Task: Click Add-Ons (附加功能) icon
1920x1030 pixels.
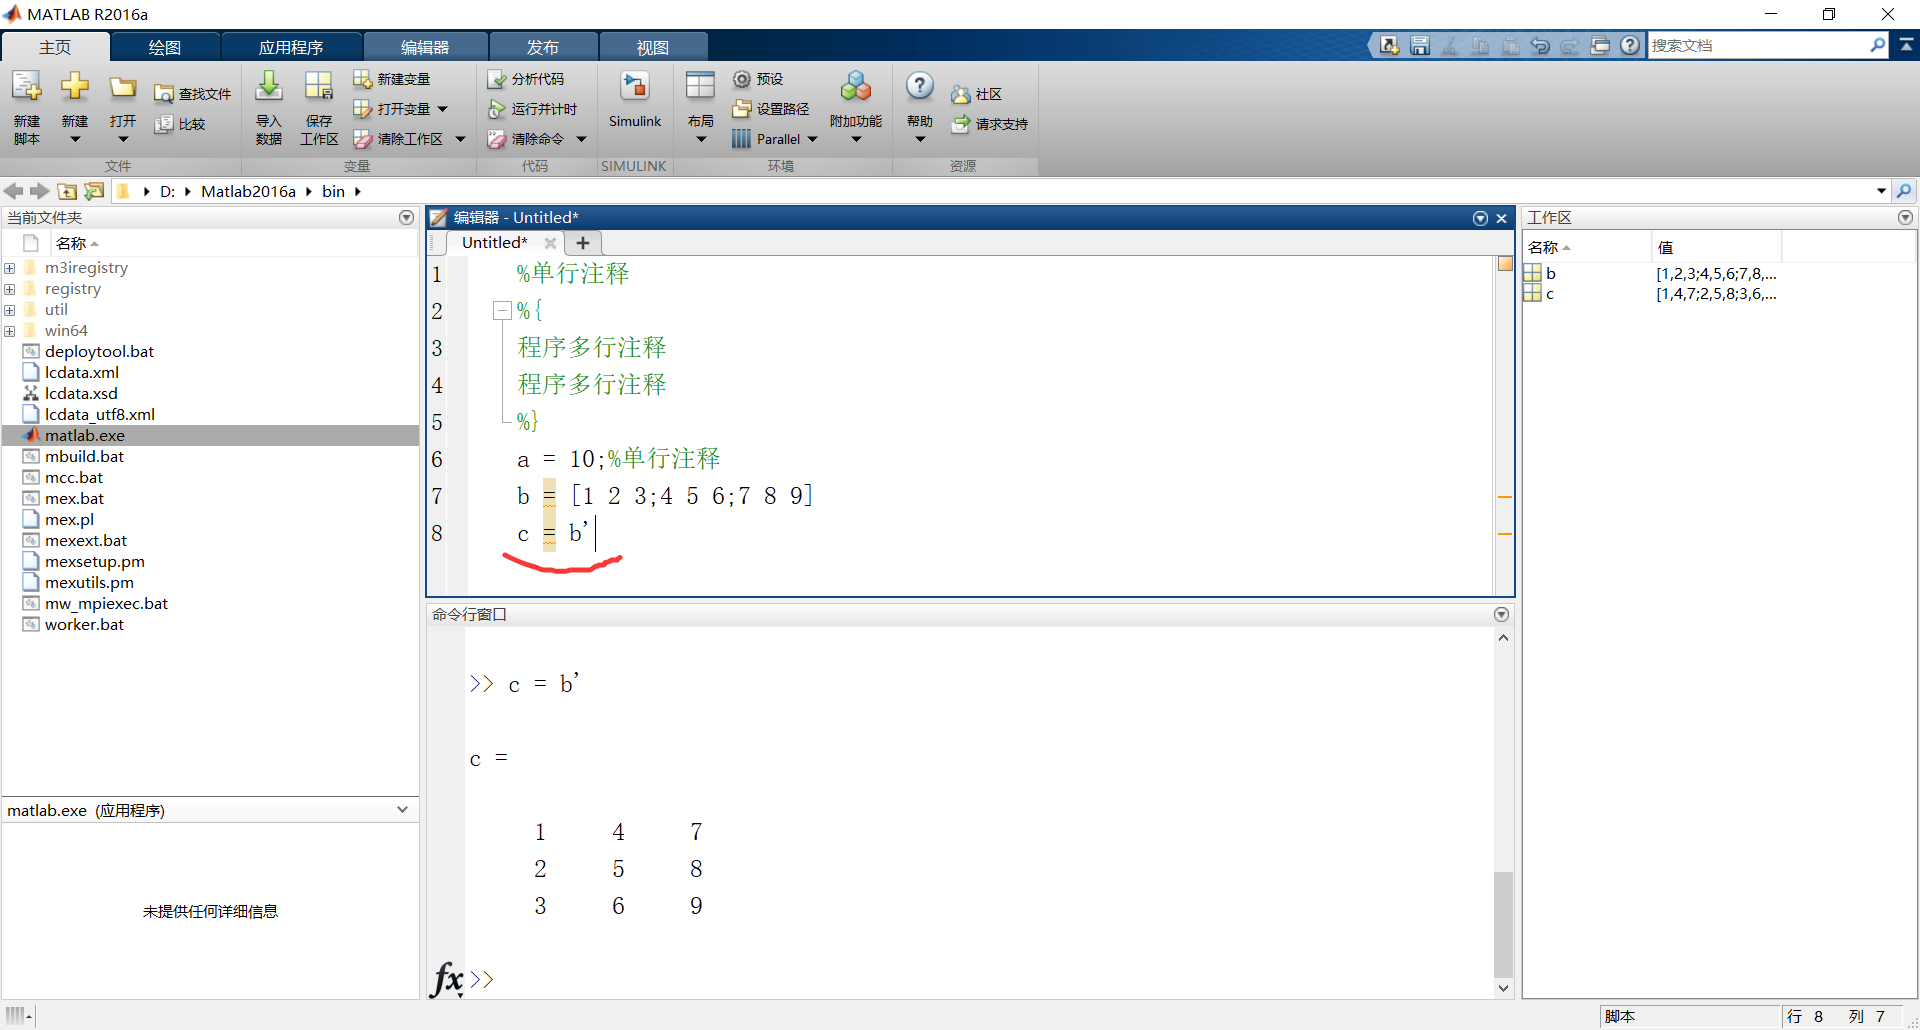Action: click(x=856, y=88)
